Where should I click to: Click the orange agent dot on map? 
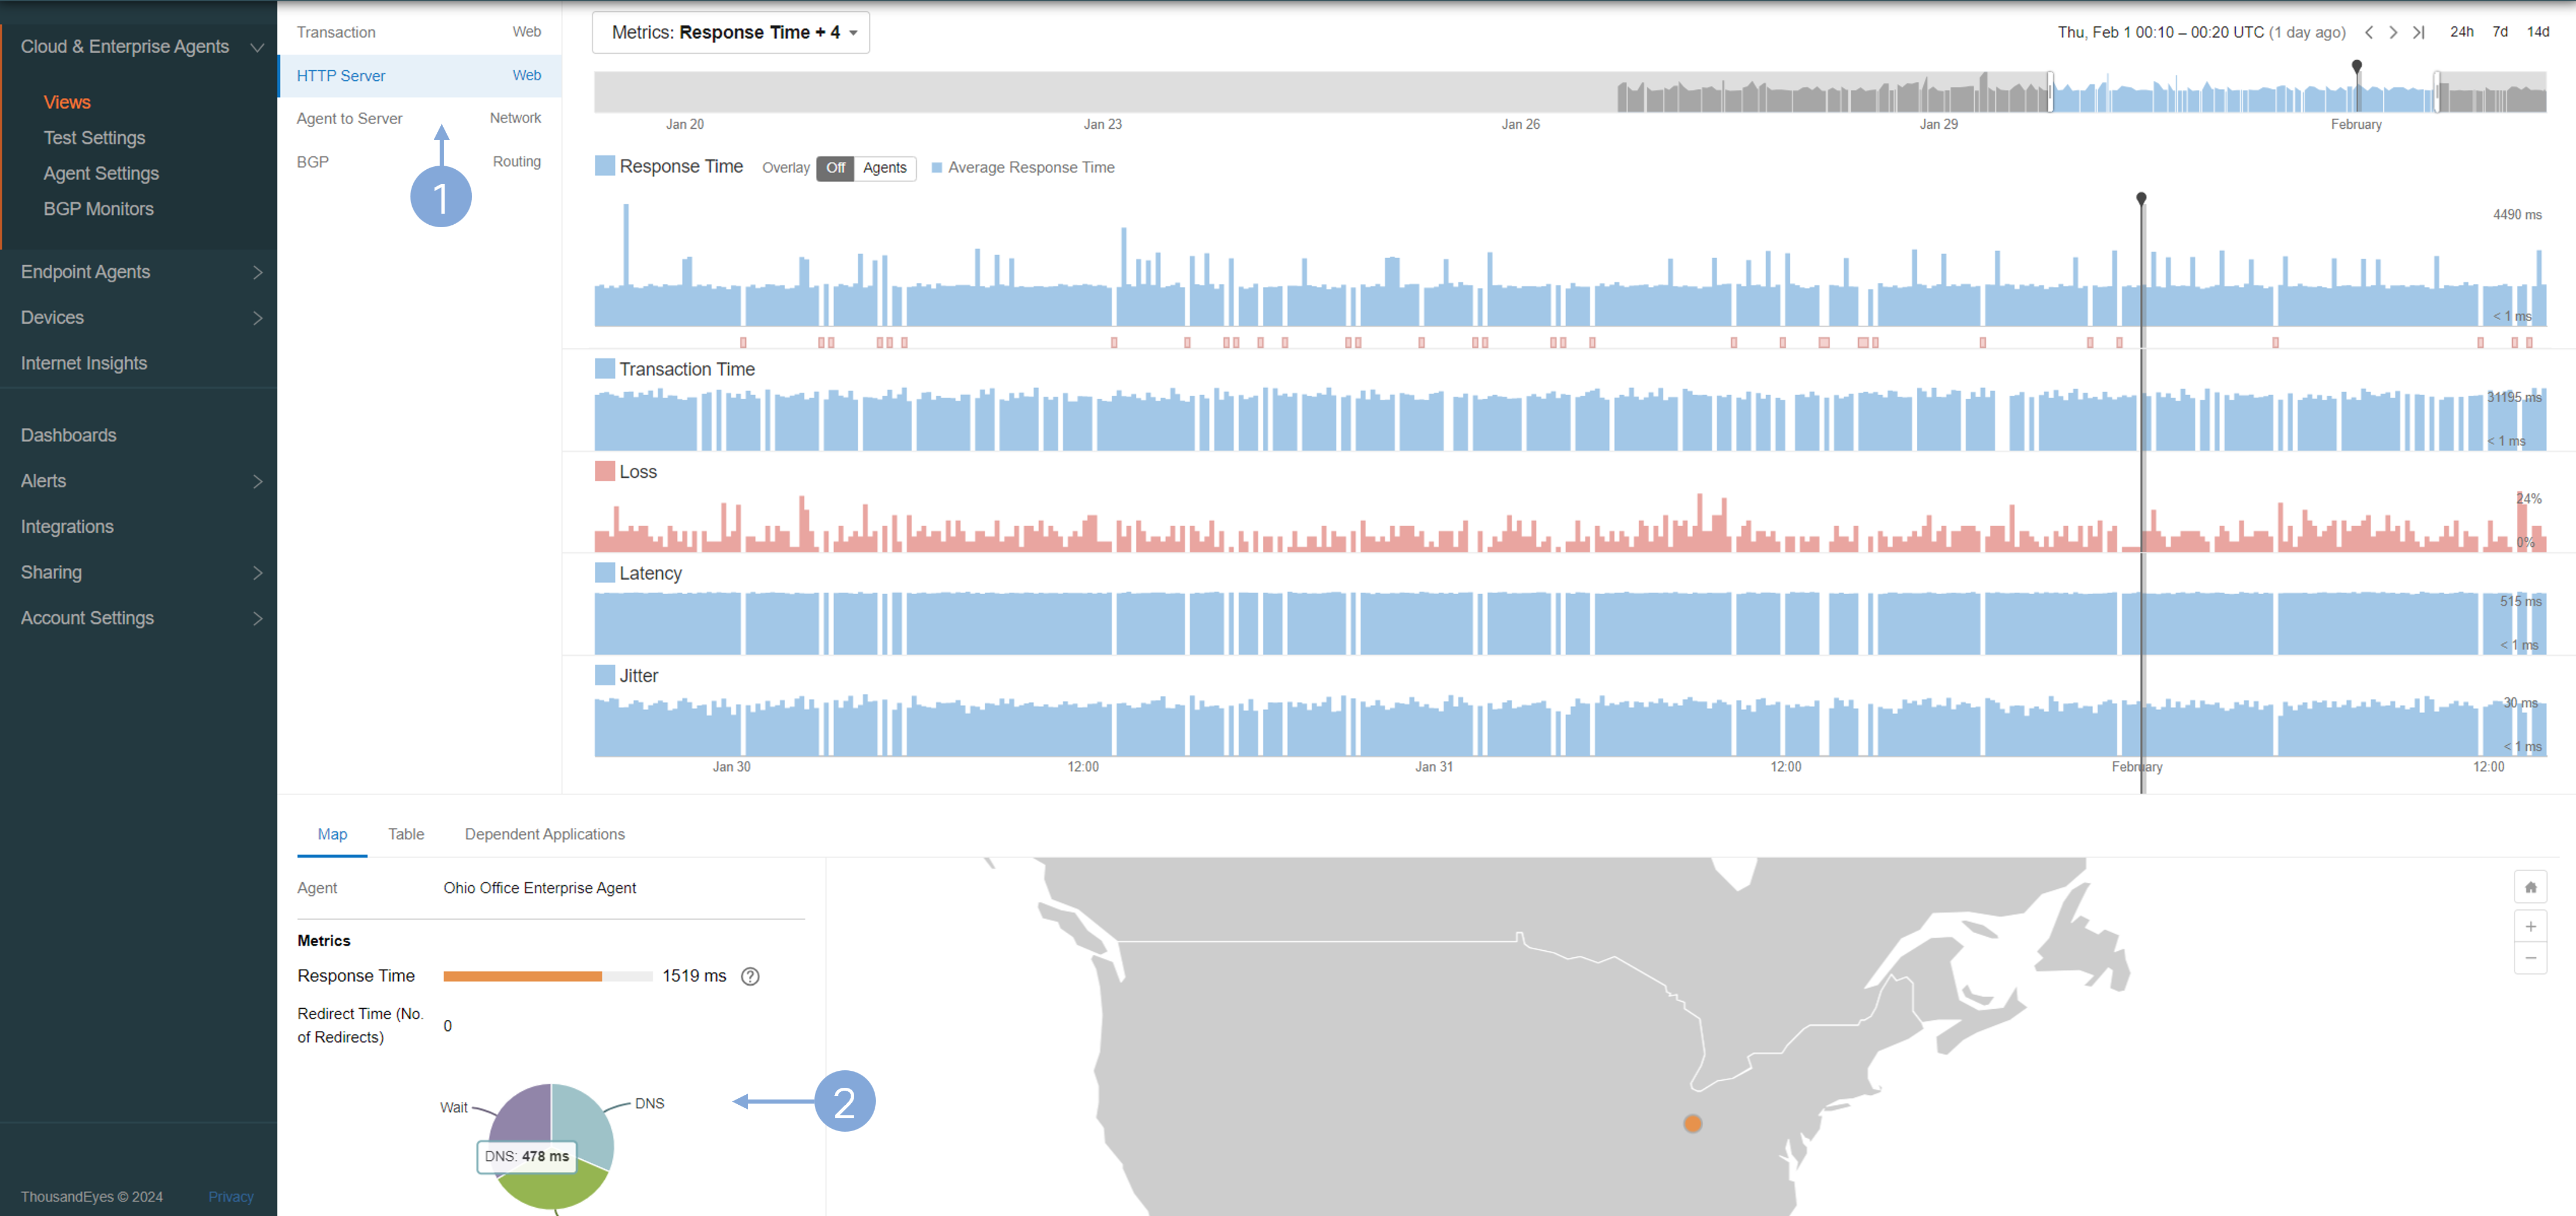(x=1692, y=1124)
